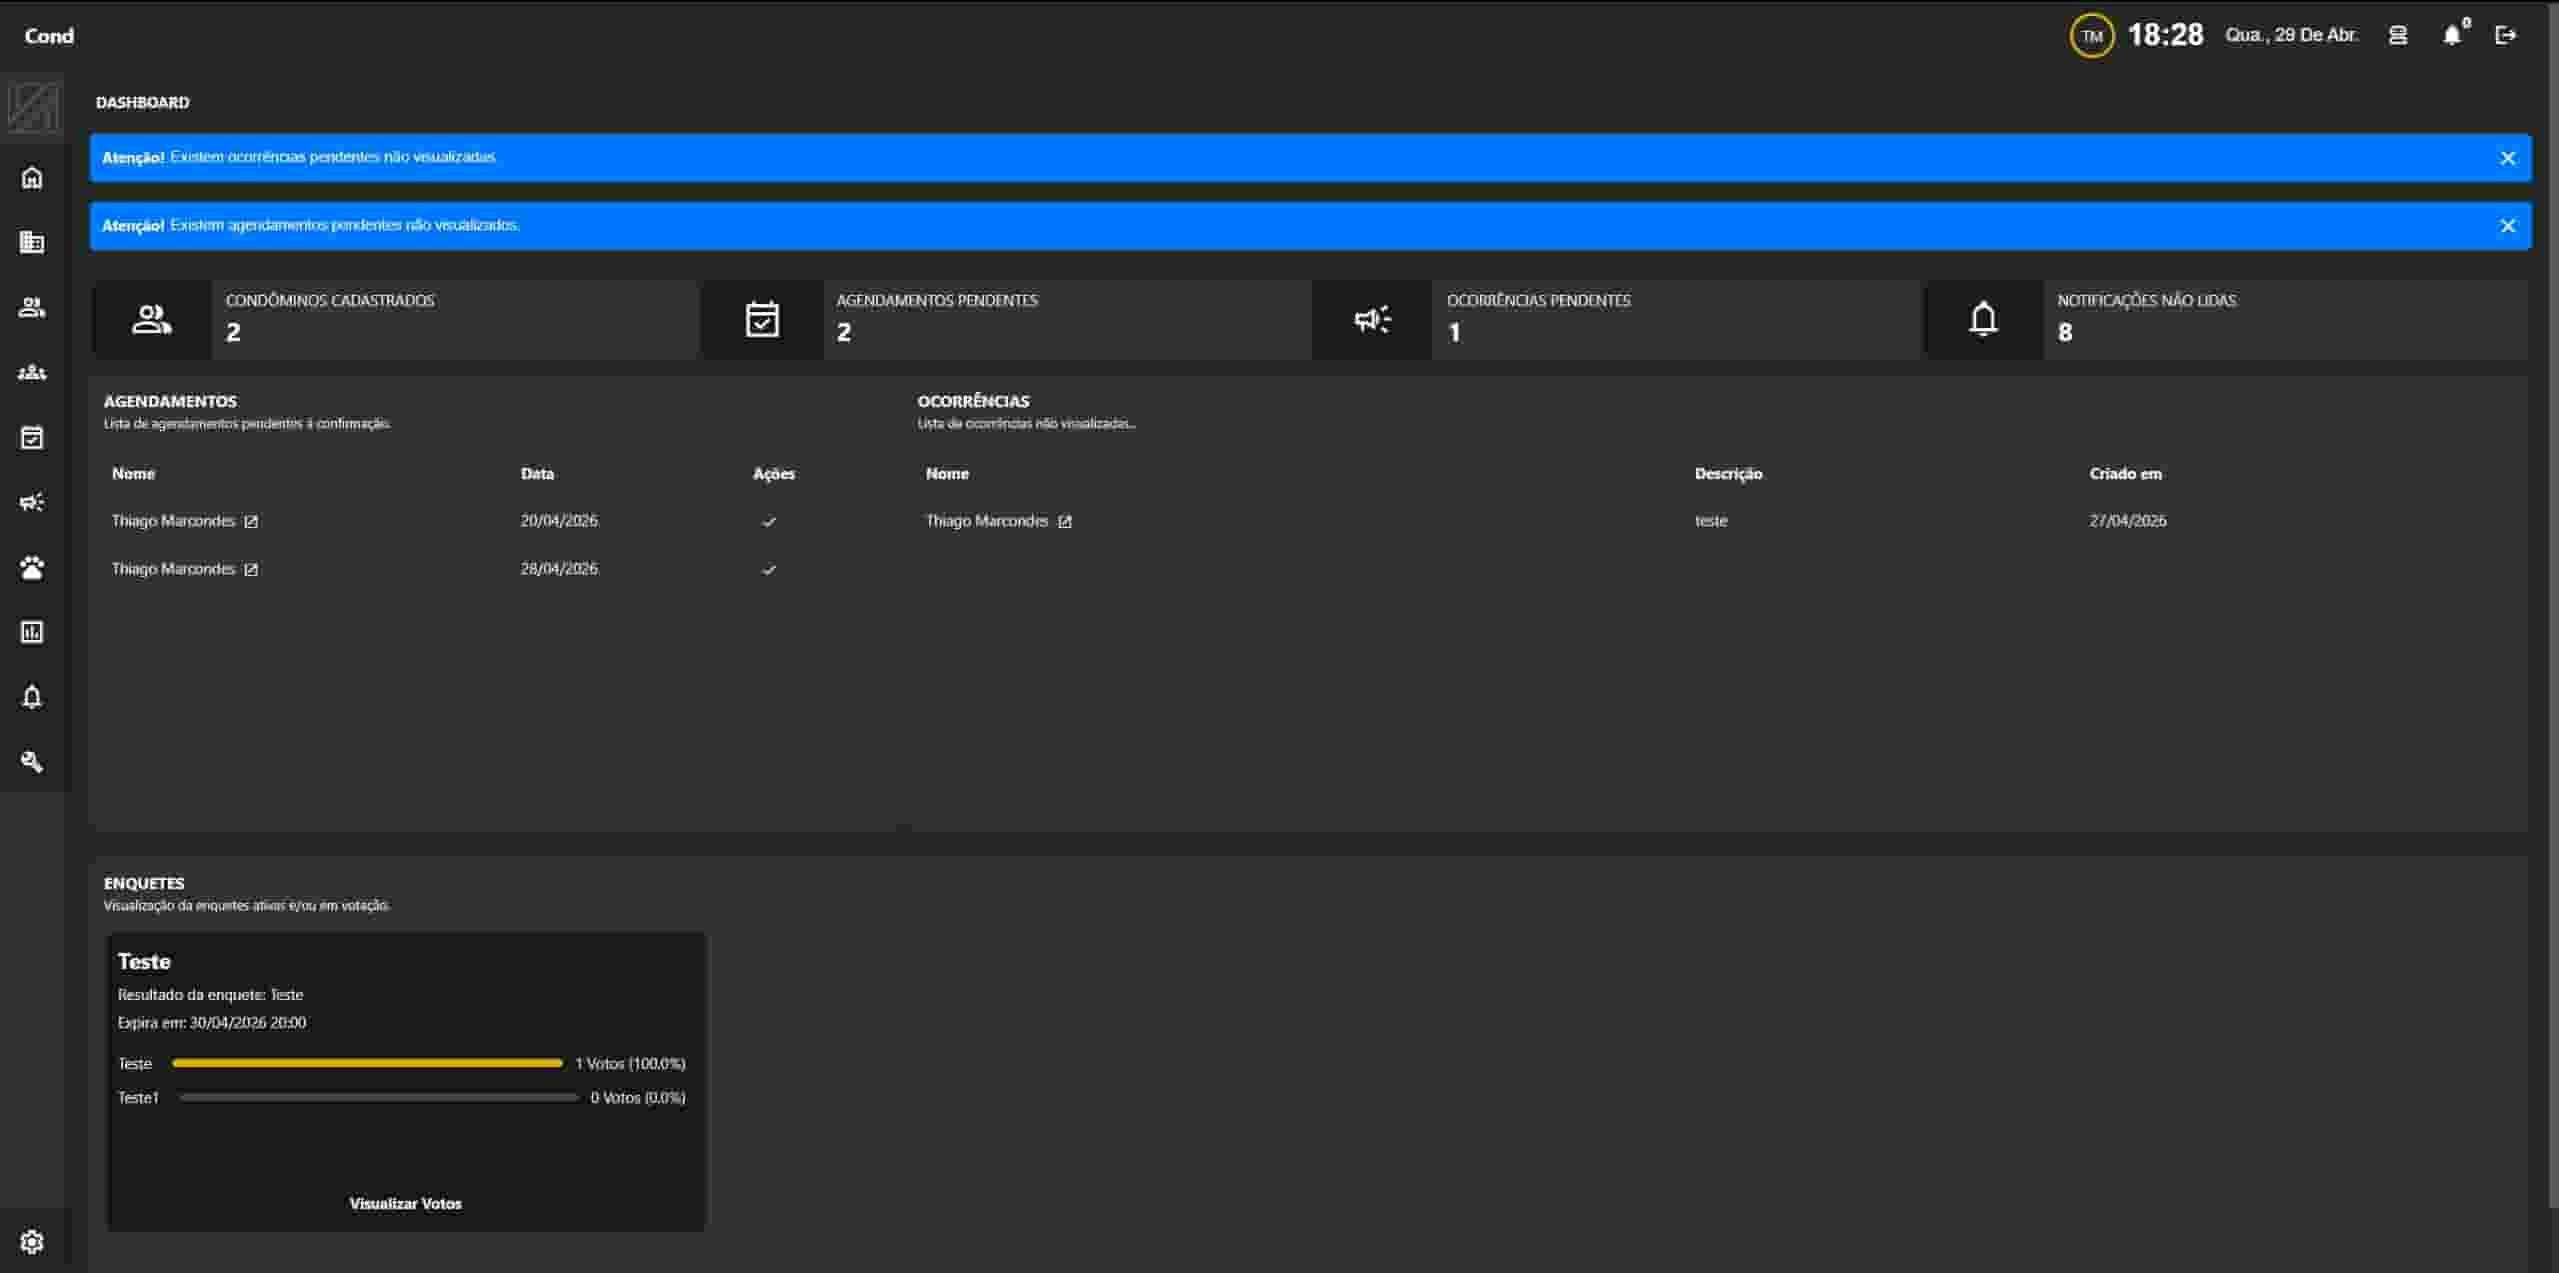Viewport: 2559px width, 1273px height.
Task: Open the calendar scheduling sidebar icon
Action: tap(32, 437)
